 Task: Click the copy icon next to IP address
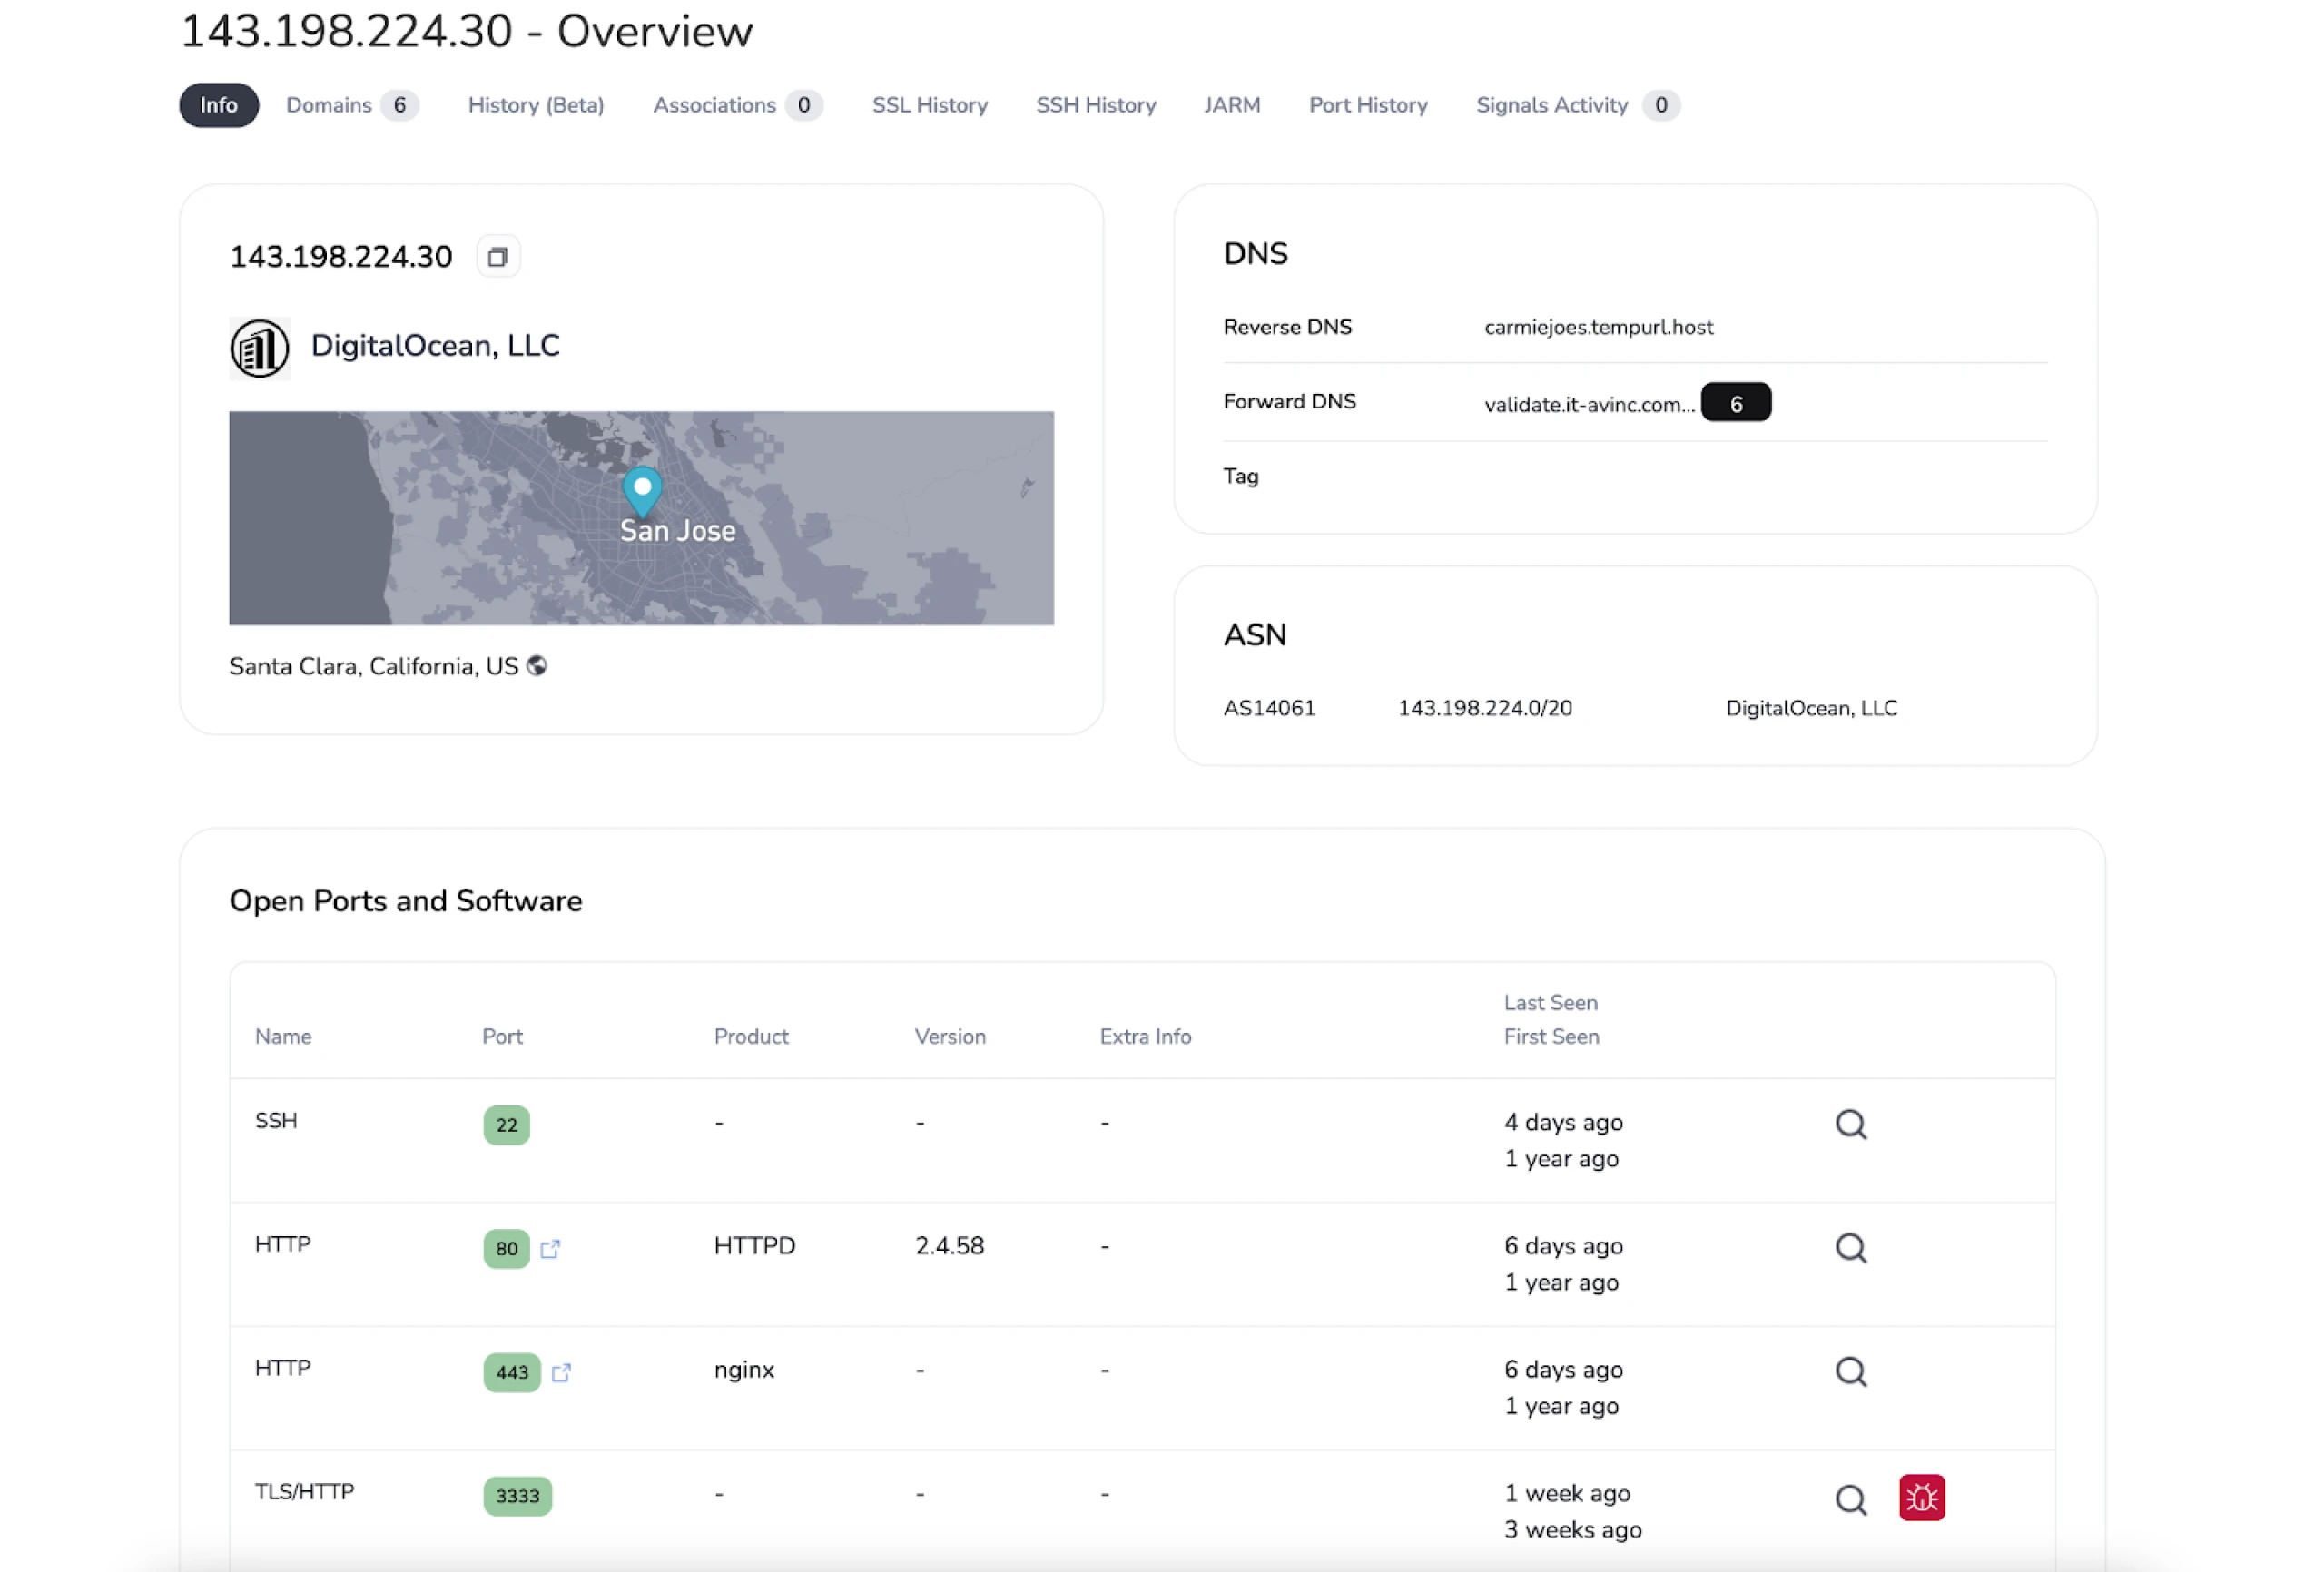[498, 258]
